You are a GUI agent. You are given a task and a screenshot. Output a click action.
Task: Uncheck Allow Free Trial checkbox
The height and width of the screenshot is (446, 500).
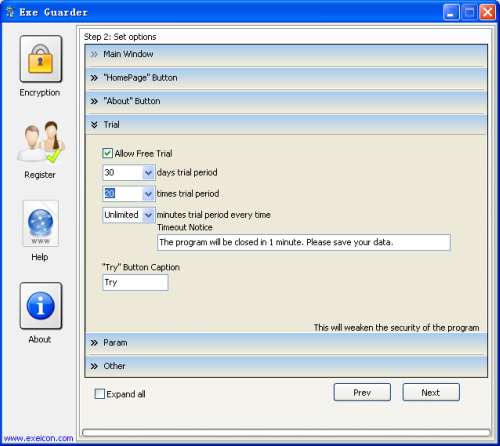point(107,153)
